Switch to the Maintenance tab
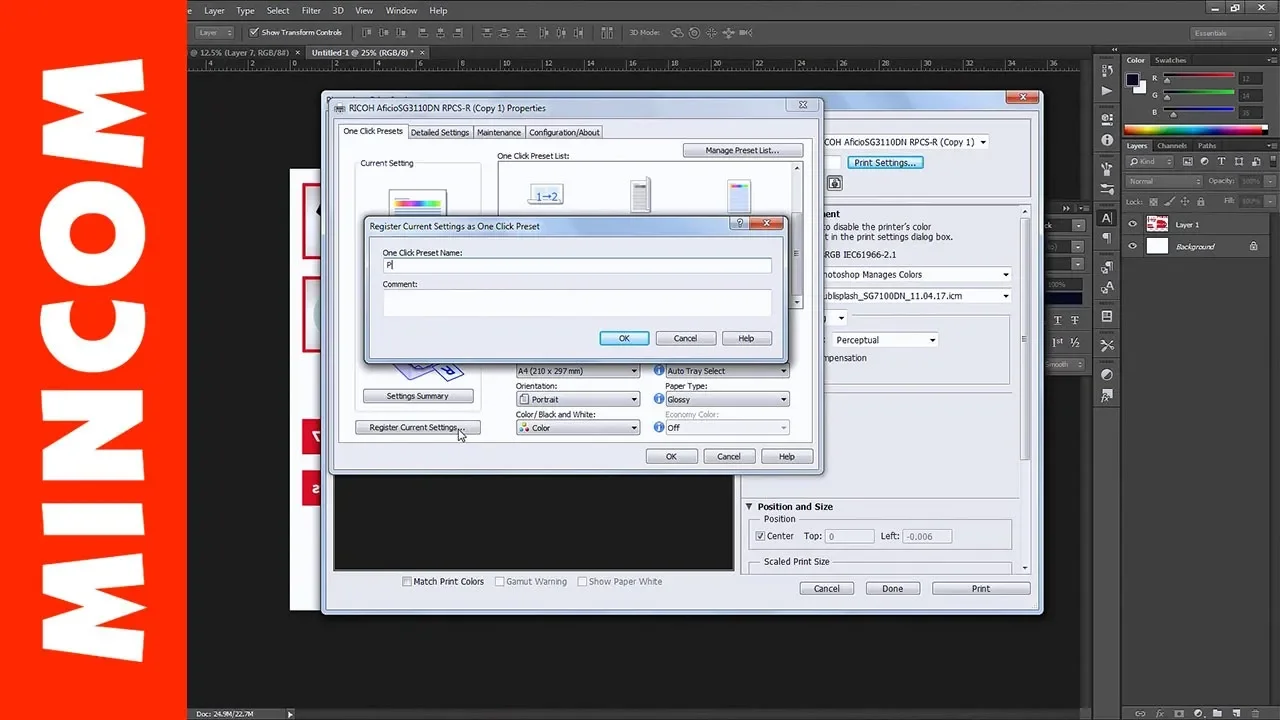The width and height of the screenshot is (1280, 720). click(x=498, y=132)
